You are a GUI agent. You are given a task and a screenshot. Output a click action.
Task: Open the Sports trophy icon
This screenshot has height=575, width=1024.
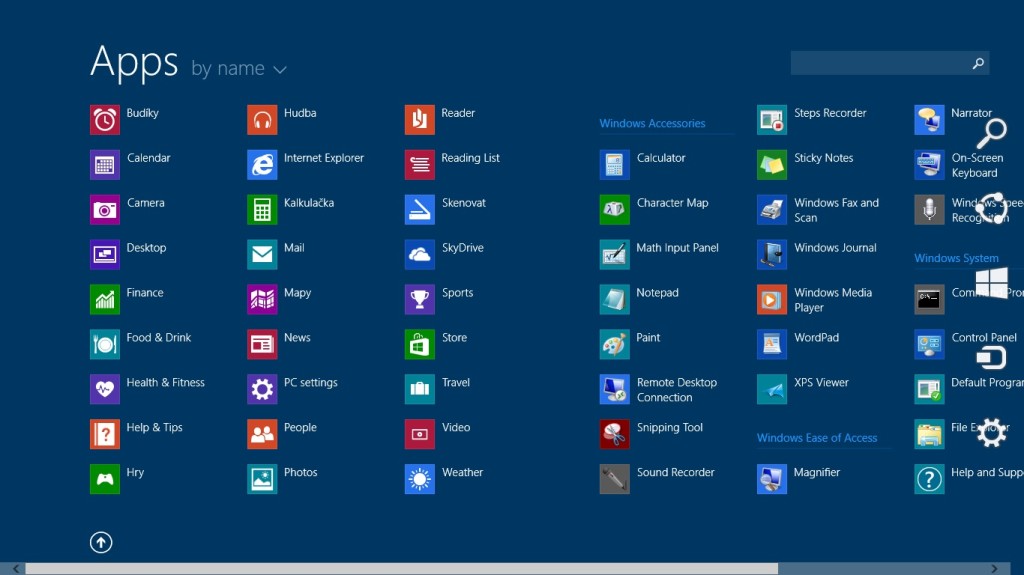(419, 299)
